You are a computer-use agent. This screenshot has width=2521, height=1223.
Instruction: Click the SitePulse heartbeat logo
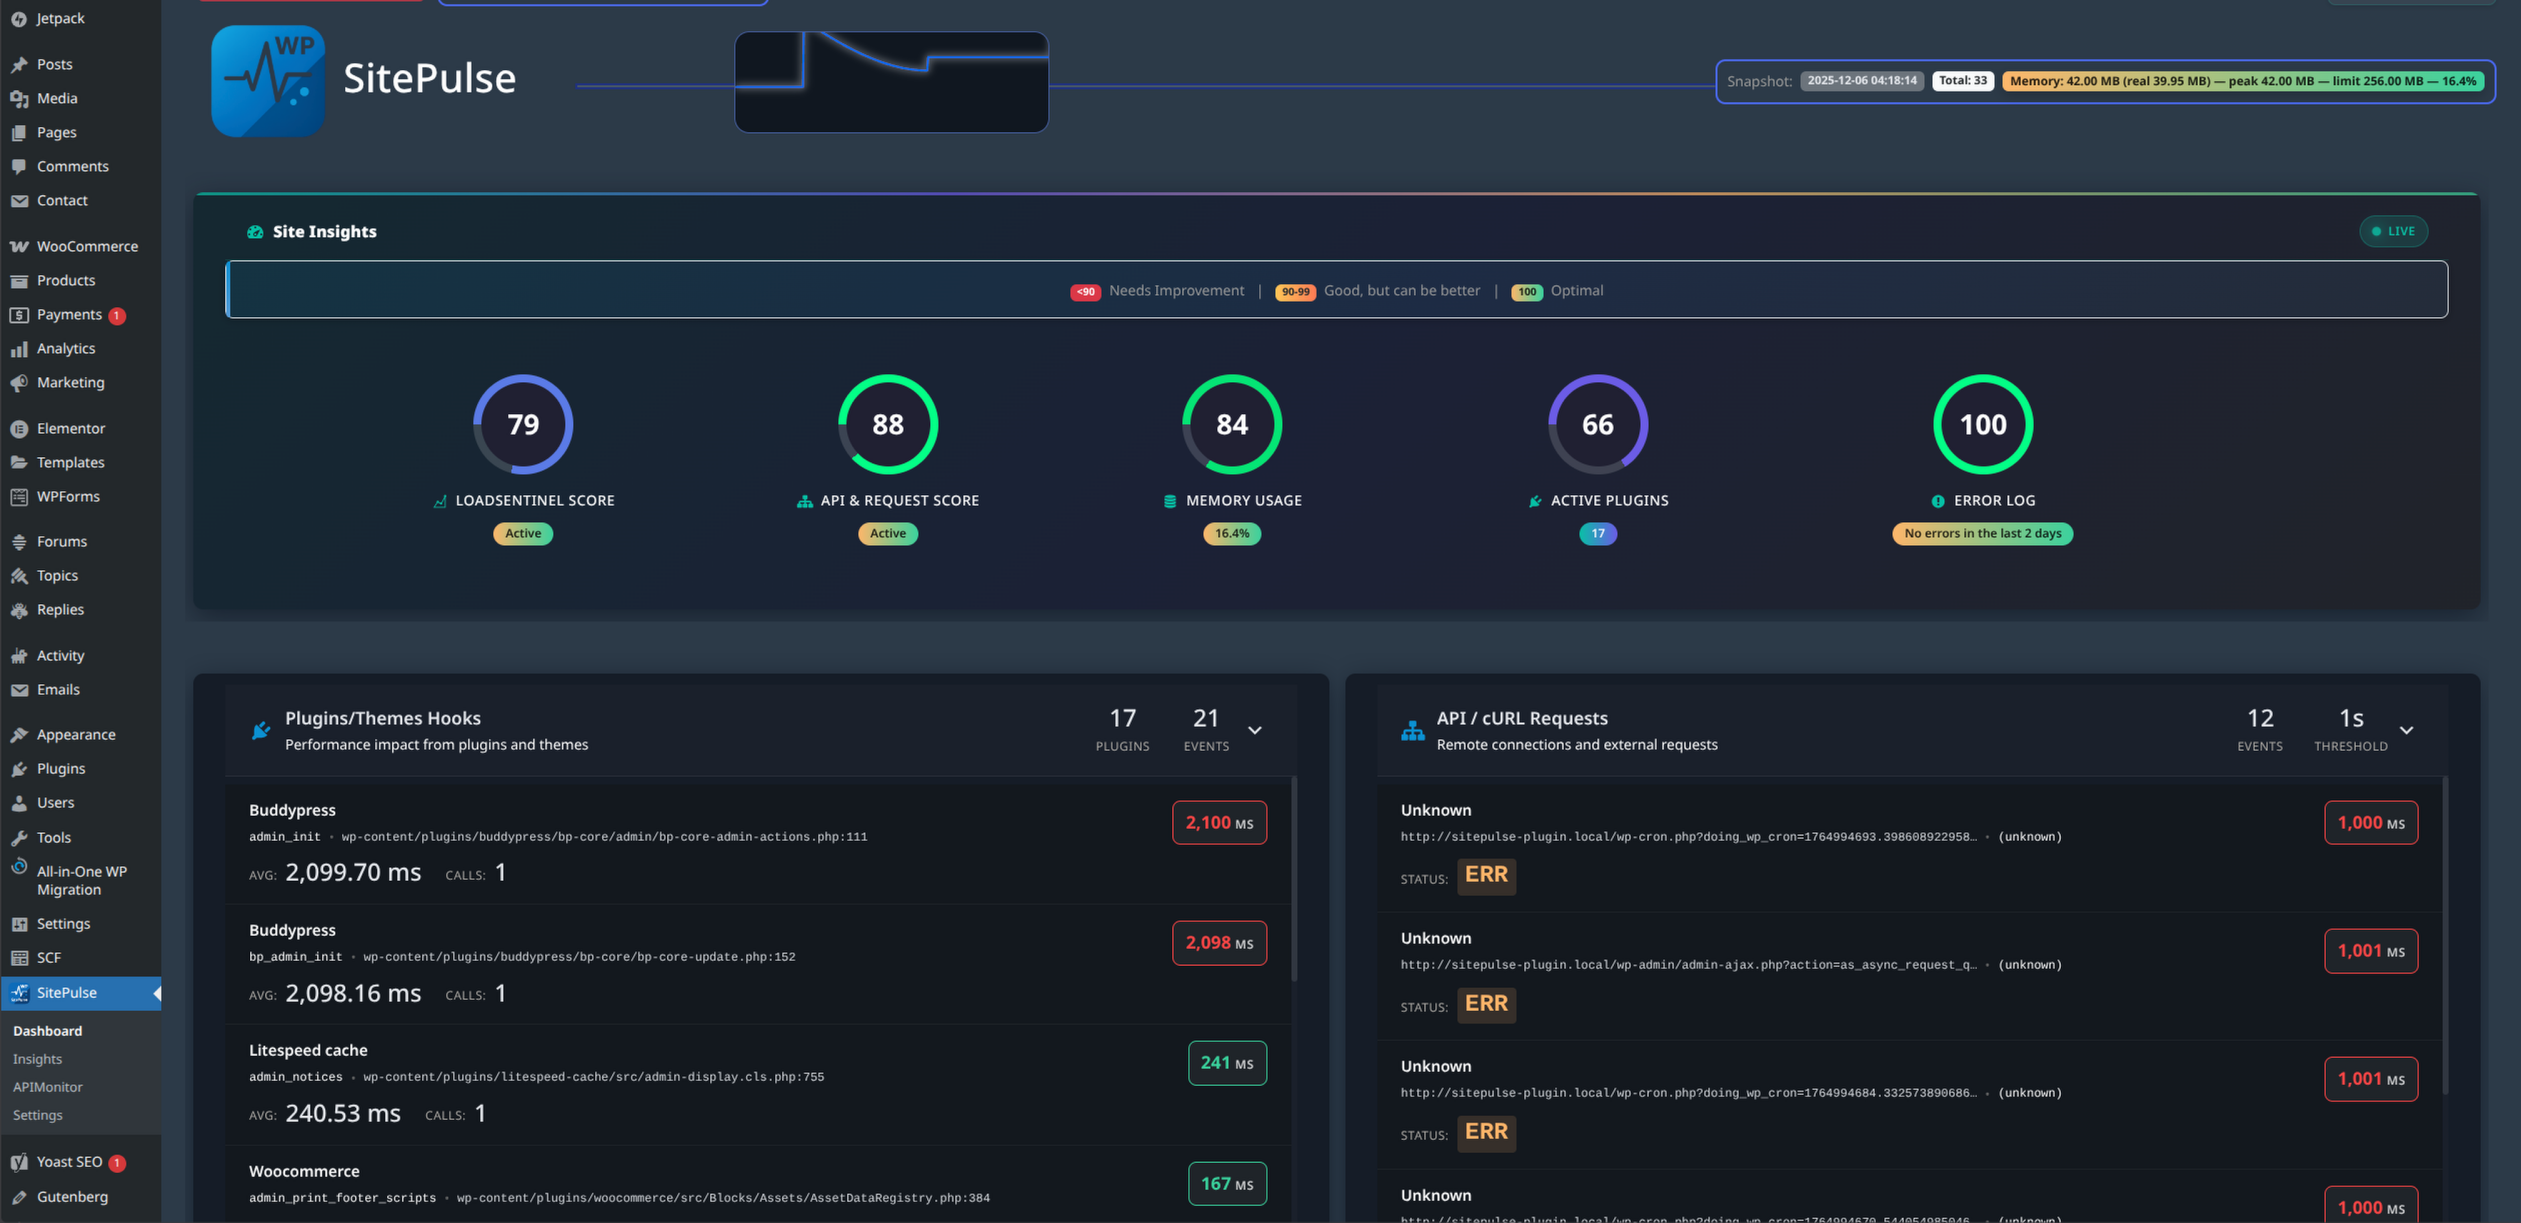267,81
